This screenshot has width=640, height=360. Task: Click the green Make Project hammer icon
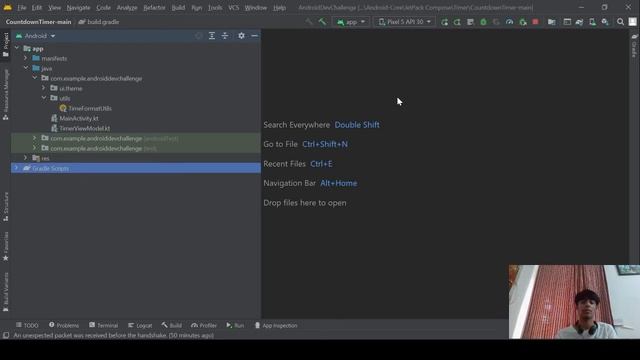coord(322,22)
